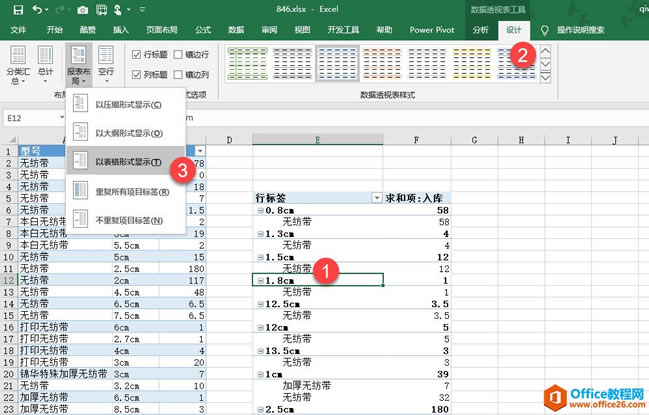Collapse the 12.5cm pivot group
Viewport: 649px width, 415px height.
[x=260, y=304]
